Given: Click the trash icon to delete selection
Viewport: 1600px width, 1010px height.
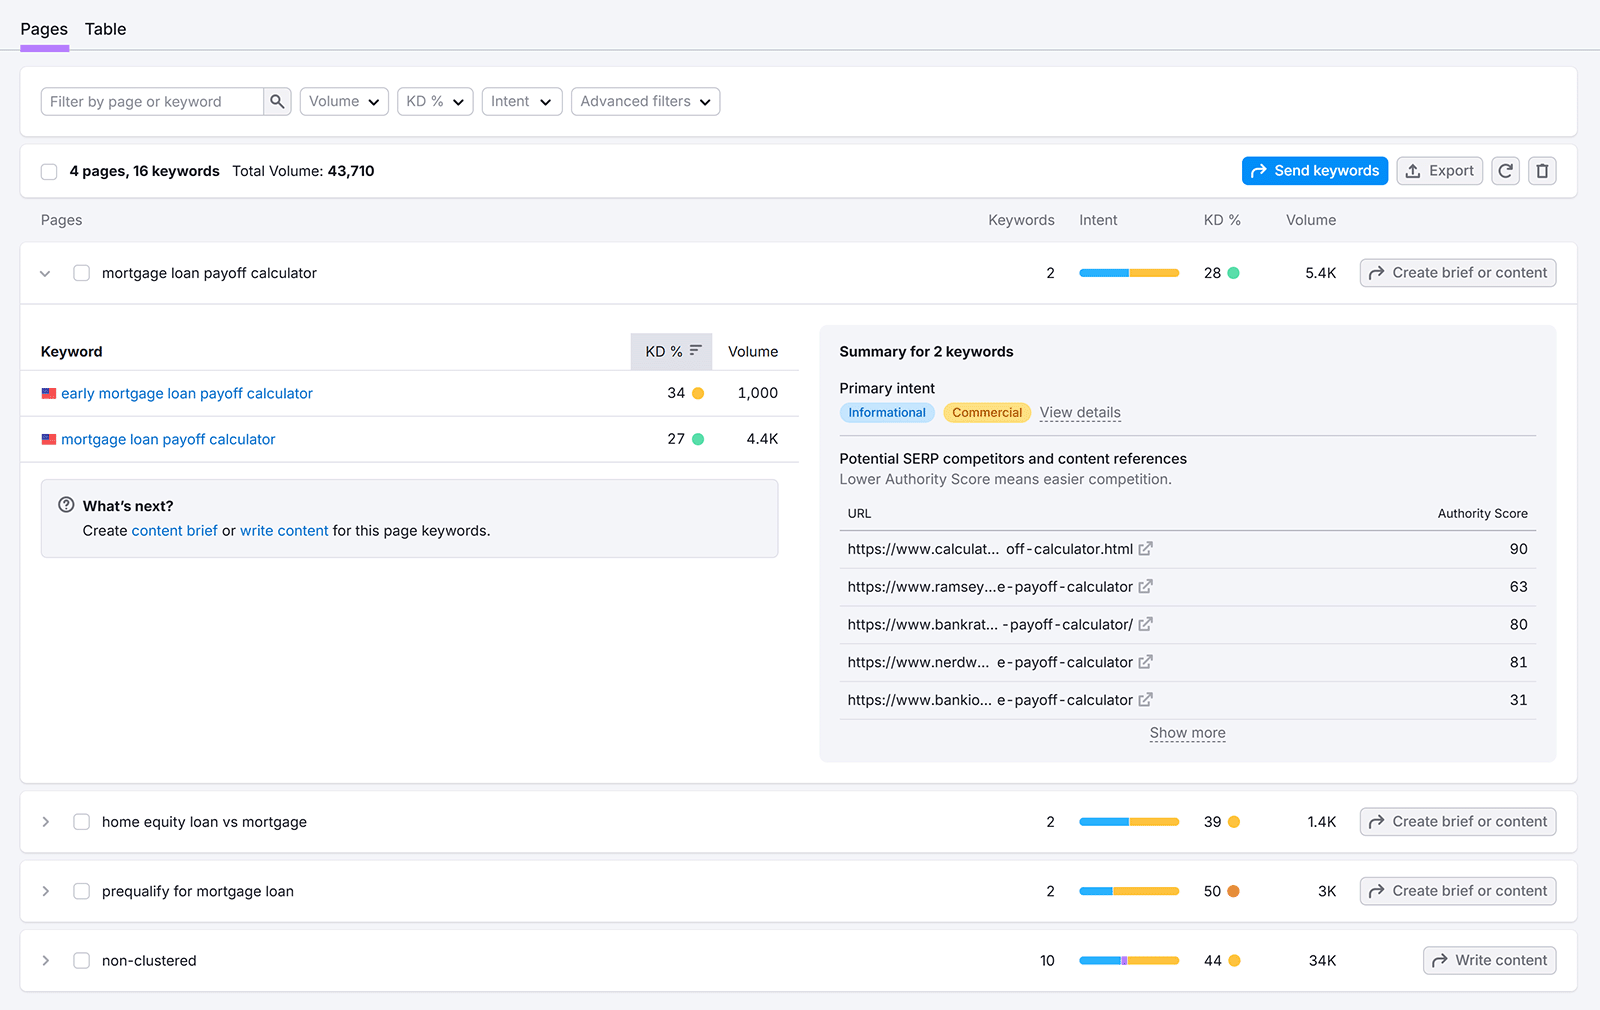Looking at the screenshot, I should 1542,170.
